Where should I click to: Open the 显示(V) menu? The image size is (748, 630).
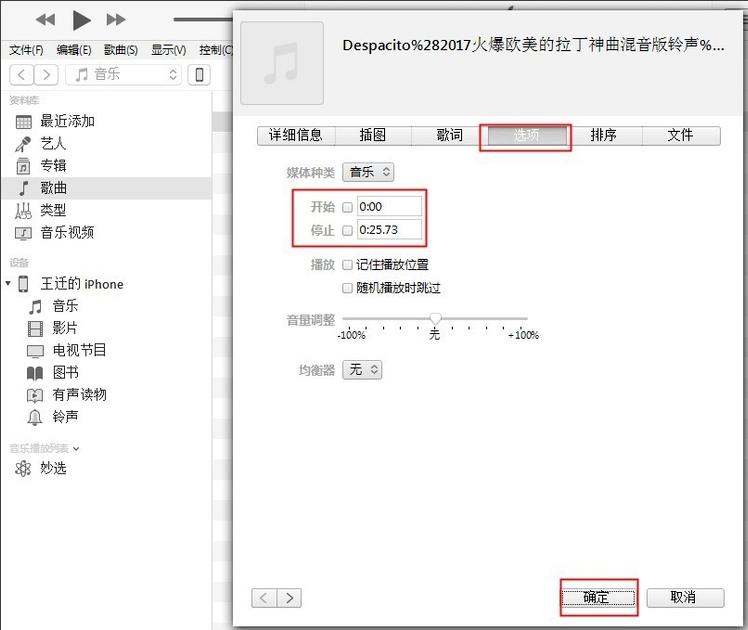[x=168, y=50]
